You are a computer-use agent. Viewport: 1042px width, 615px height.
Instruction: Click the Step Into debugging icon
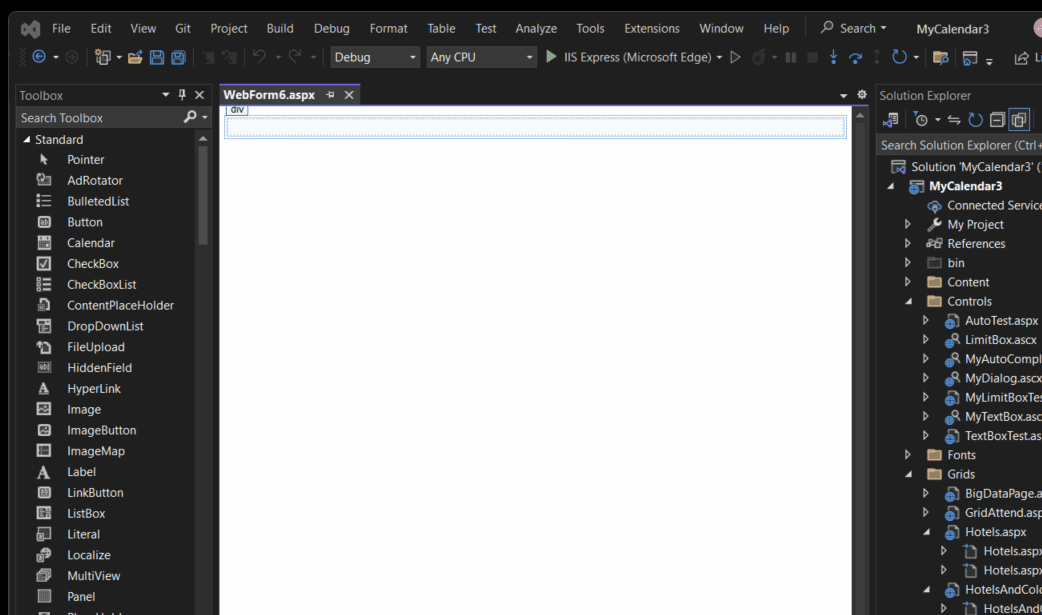click(x=834, y=58)
